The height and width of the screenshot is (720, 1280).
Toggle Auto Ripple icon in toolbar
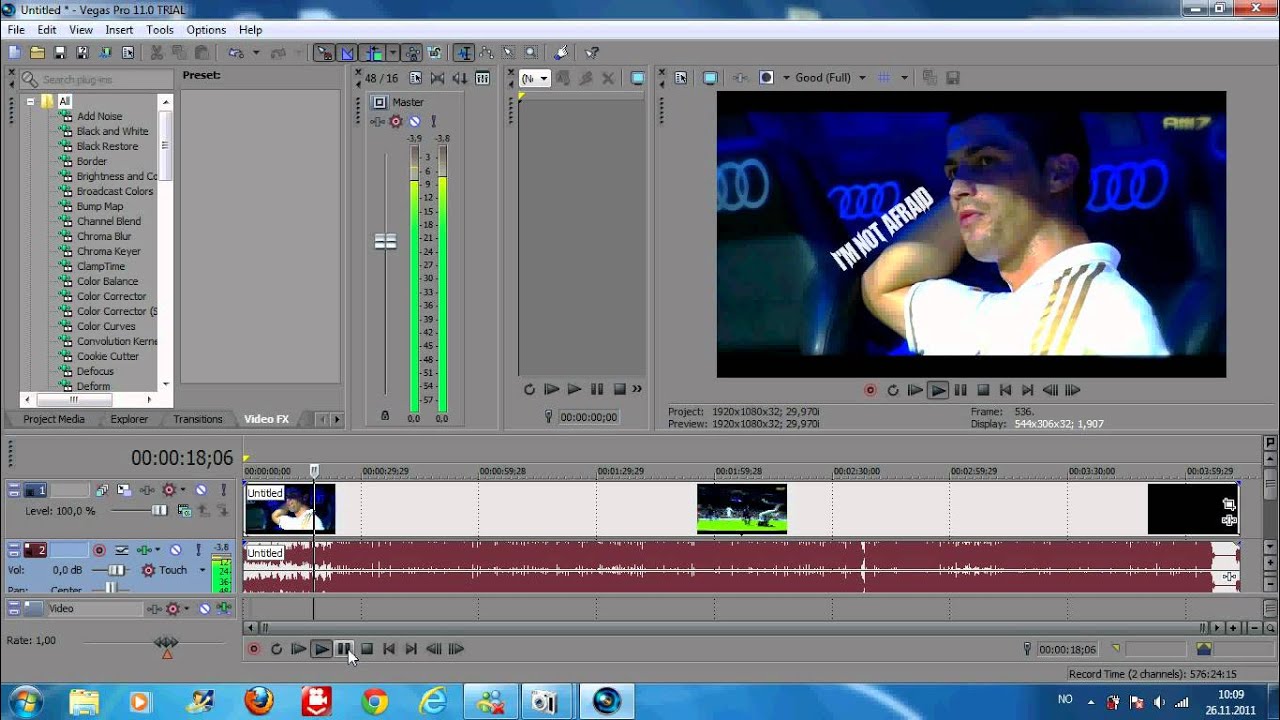[371, 52]
